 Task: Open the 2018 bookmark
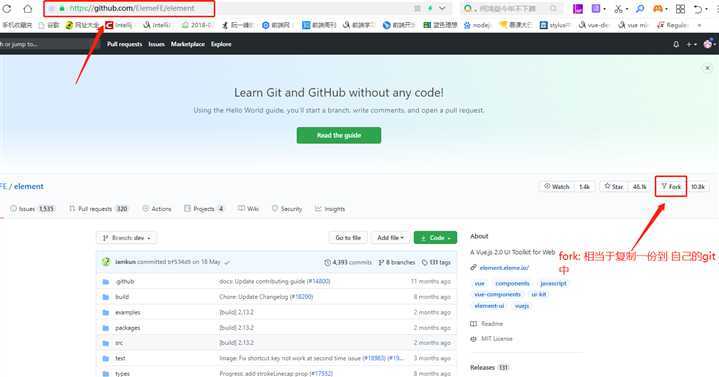tap(197, 25)
